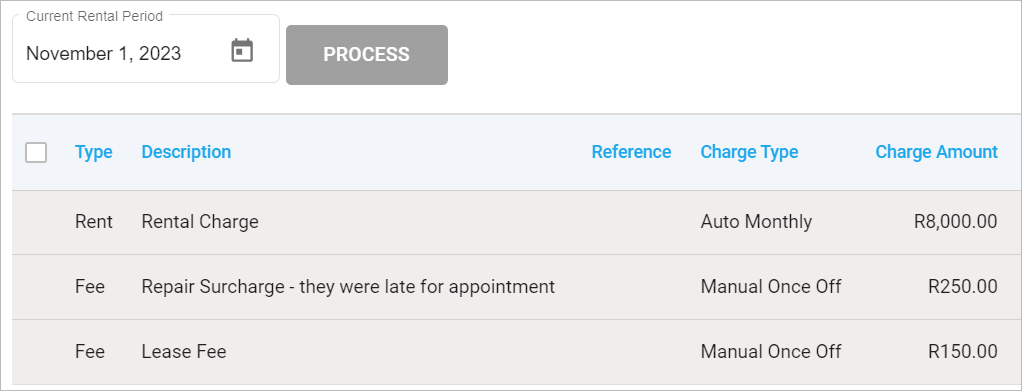Sort by the Charge Type column header
The height and width of the screenshot is (391, 1022).
(x=749, y=152)
